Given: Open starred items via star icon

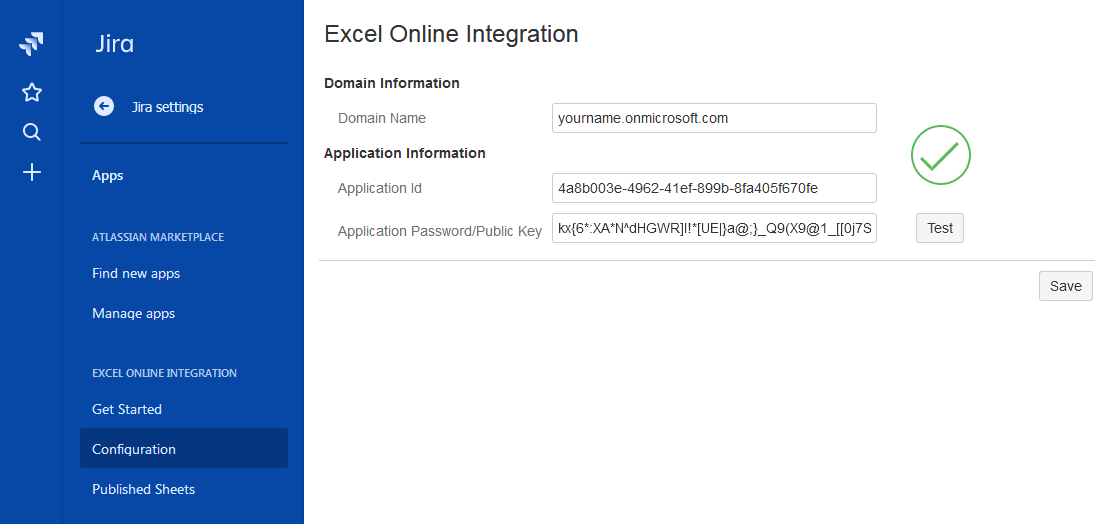Looking at the screenshot, I should (32, 93).
